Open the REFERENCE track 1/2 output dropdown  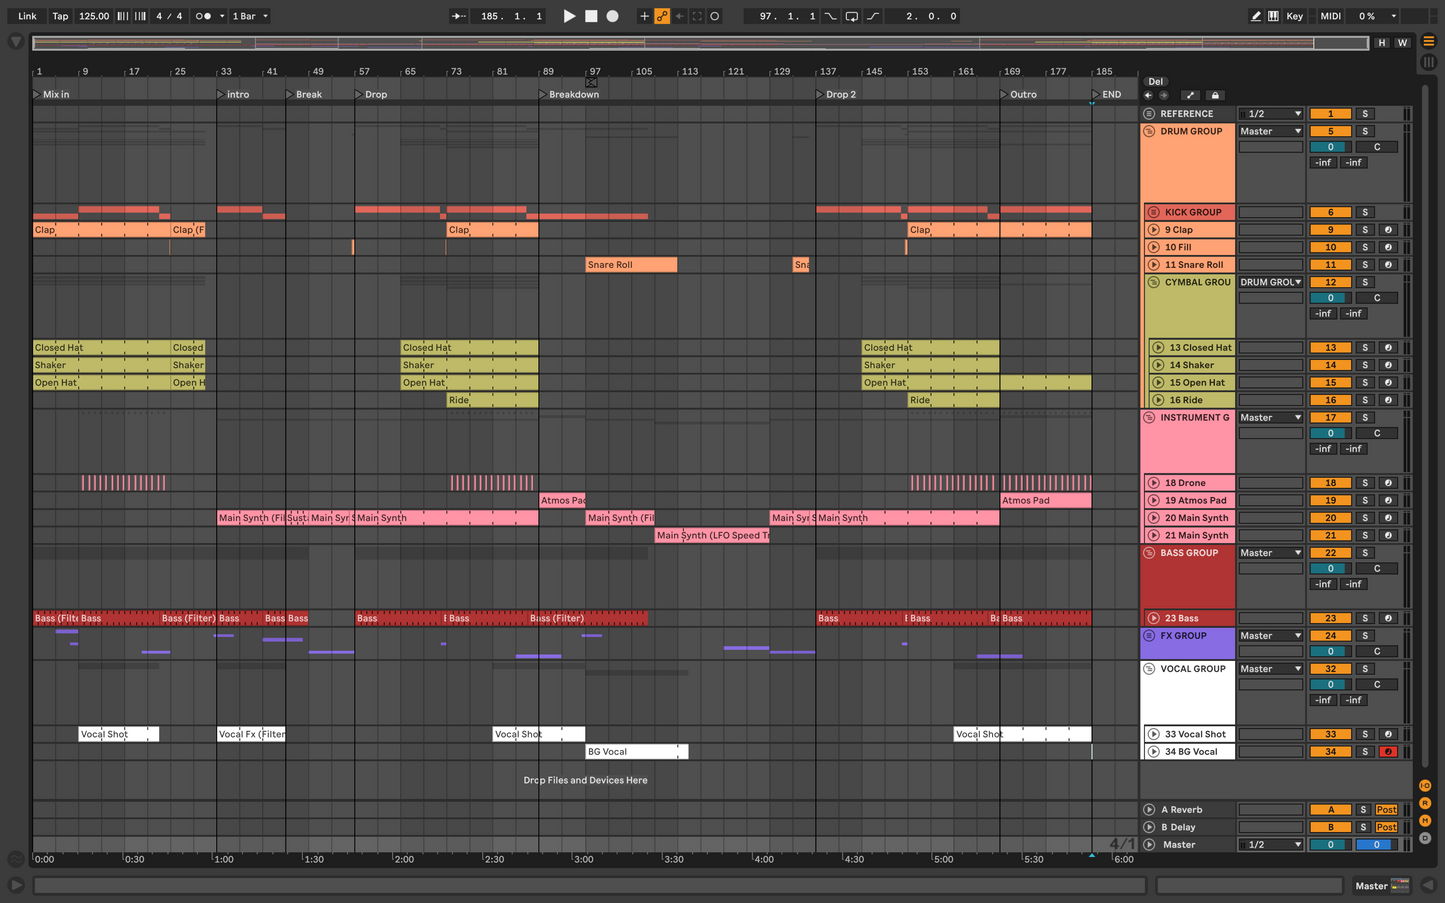[x=1270, y=114]
